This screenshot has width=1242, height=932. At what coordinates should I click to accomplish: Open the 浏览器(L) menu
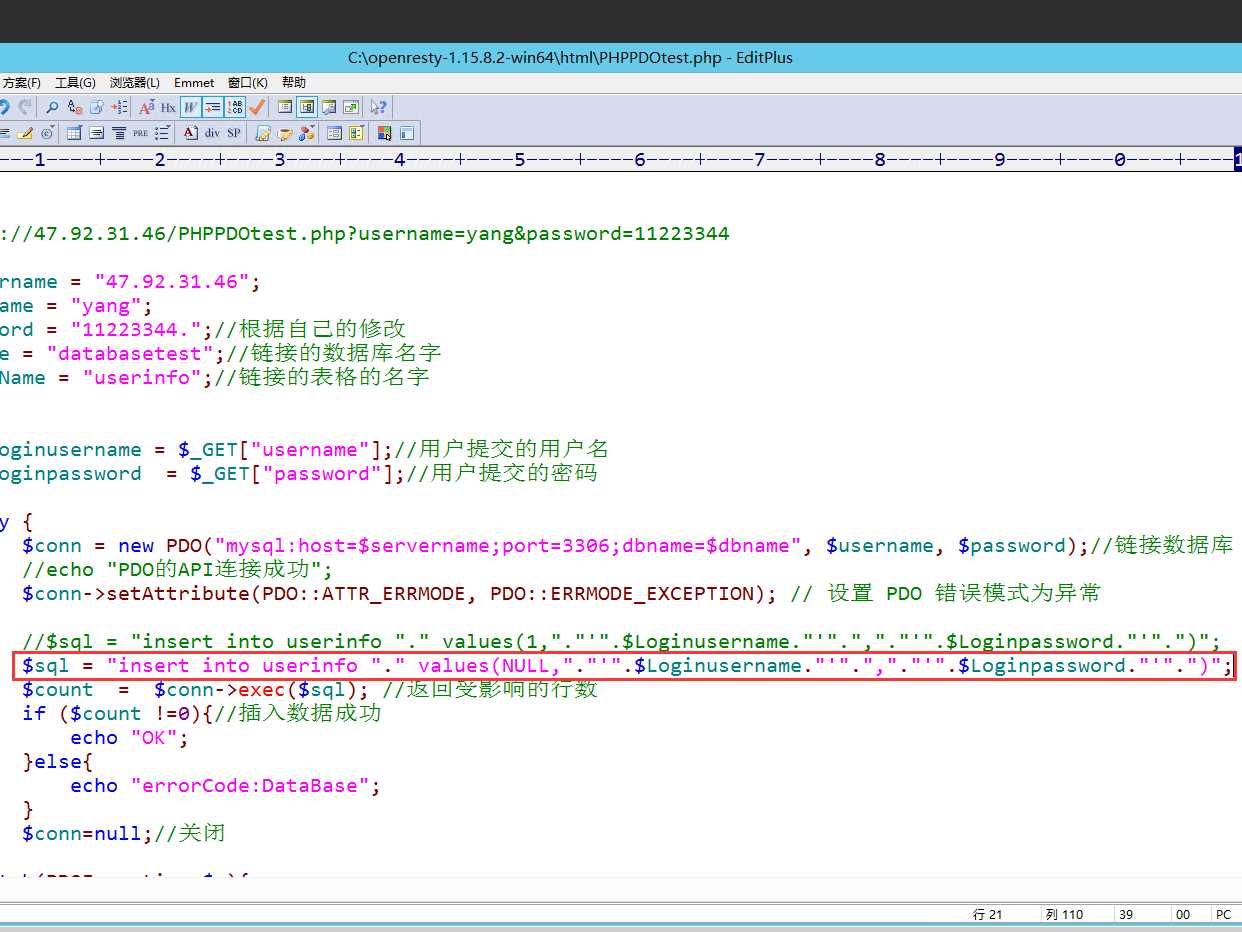point(135,83)
